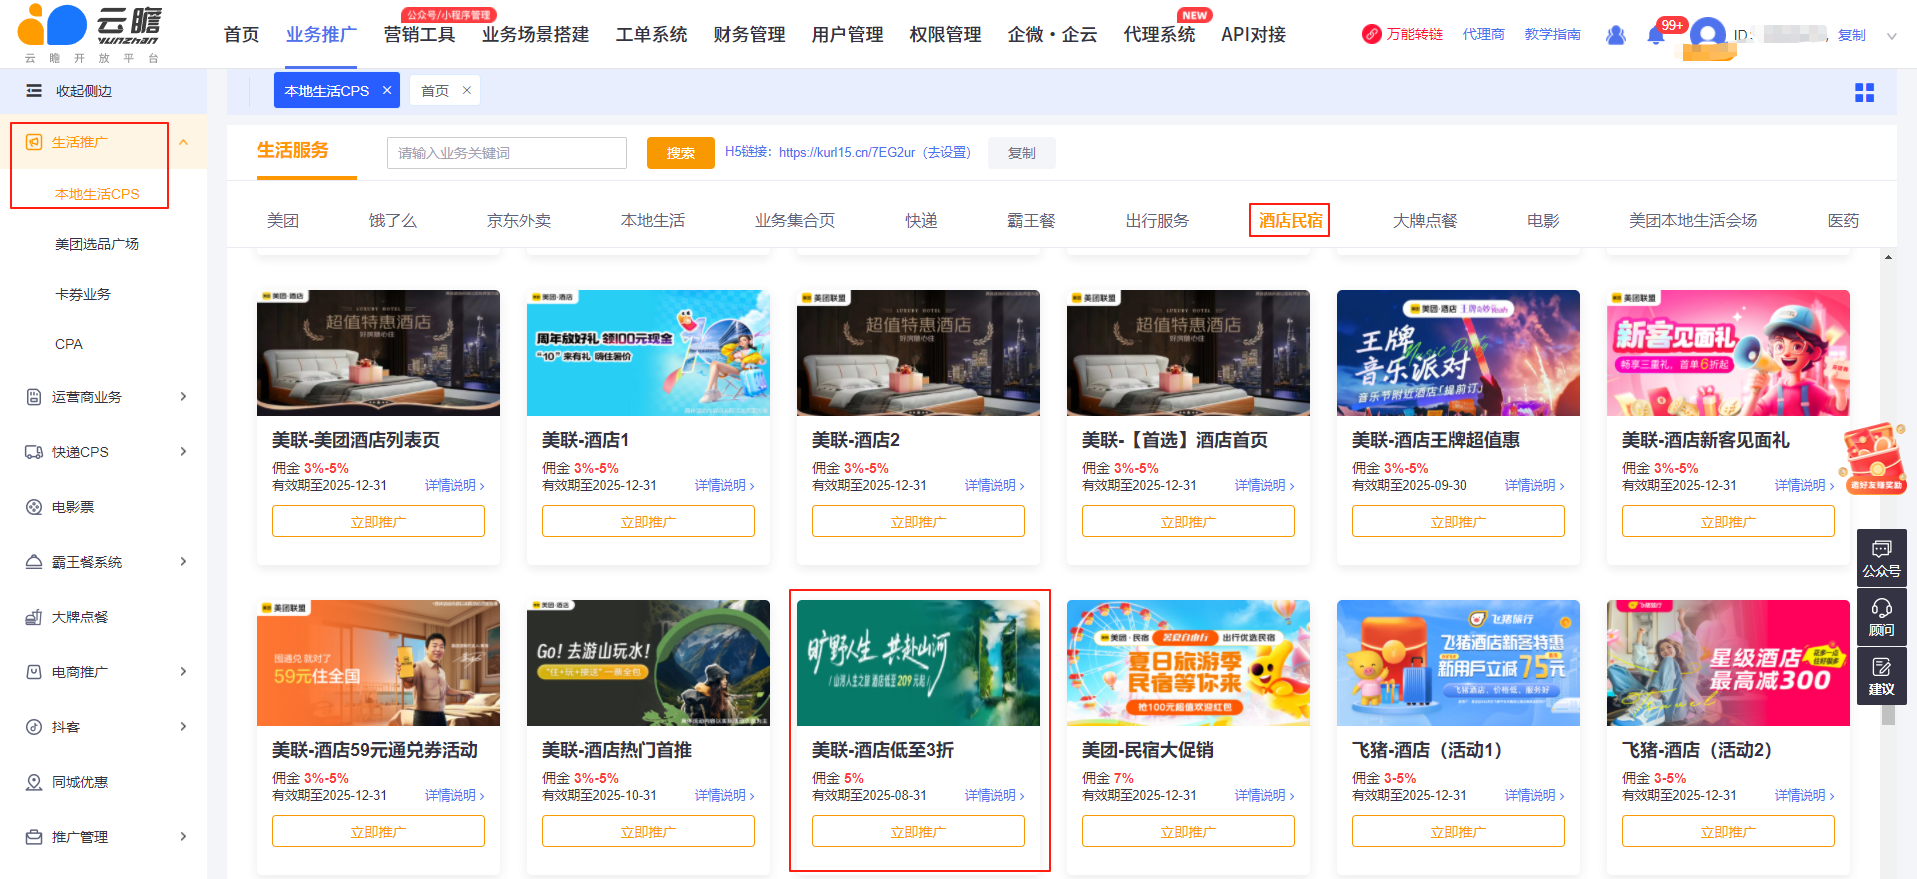Select the 饿了么 category tab
Screen dimensions: 1917x879
click(x=393, y=220)
